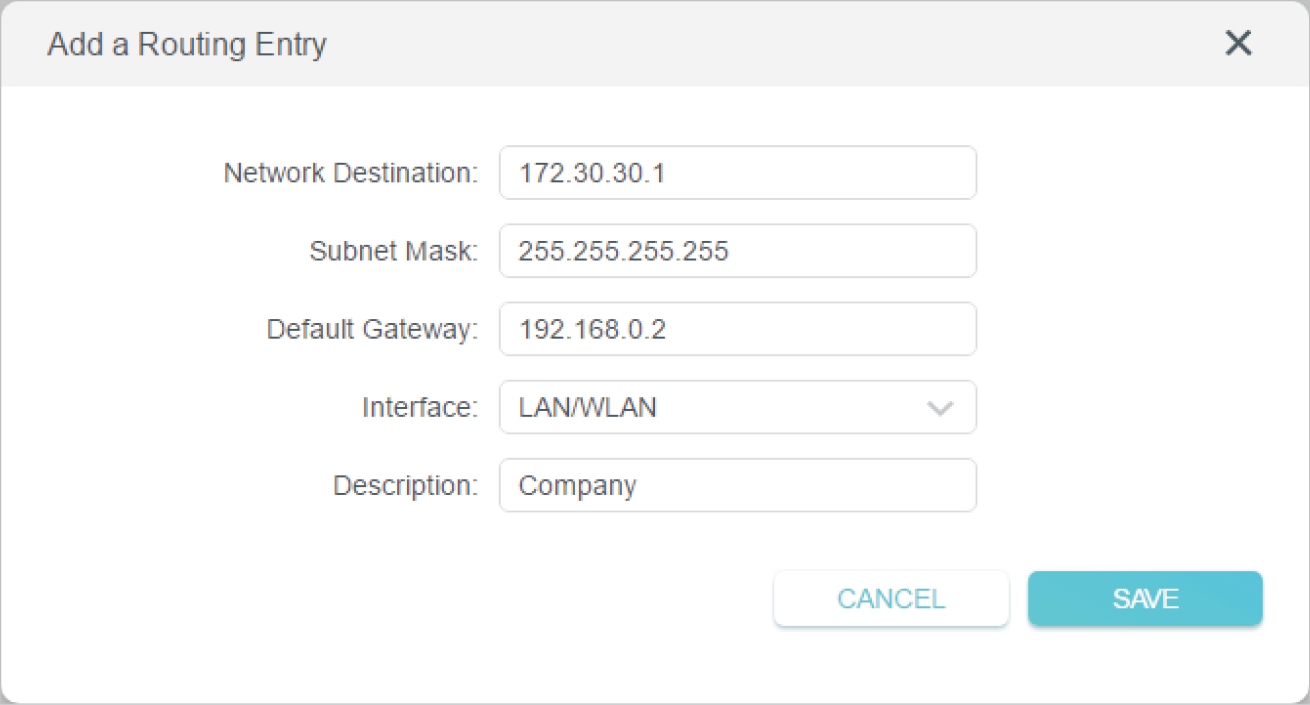Open the Interface LAN/WLAN combo box
The width and height of the screenshot is (1310, 705).
(737, 408)
